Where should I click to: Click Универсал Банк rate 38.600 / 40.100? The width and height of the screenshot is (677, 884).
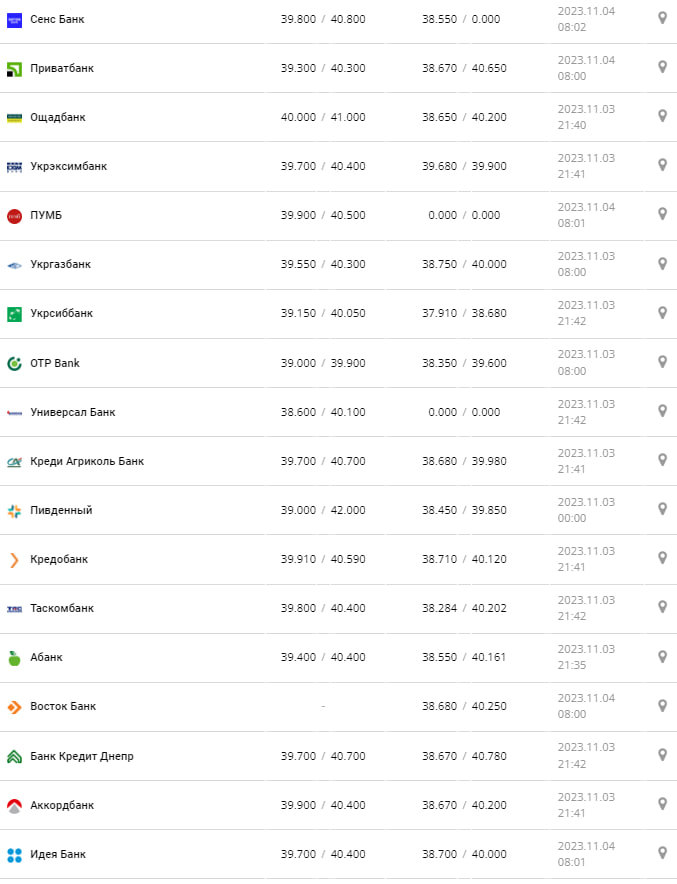pos(323,412)
